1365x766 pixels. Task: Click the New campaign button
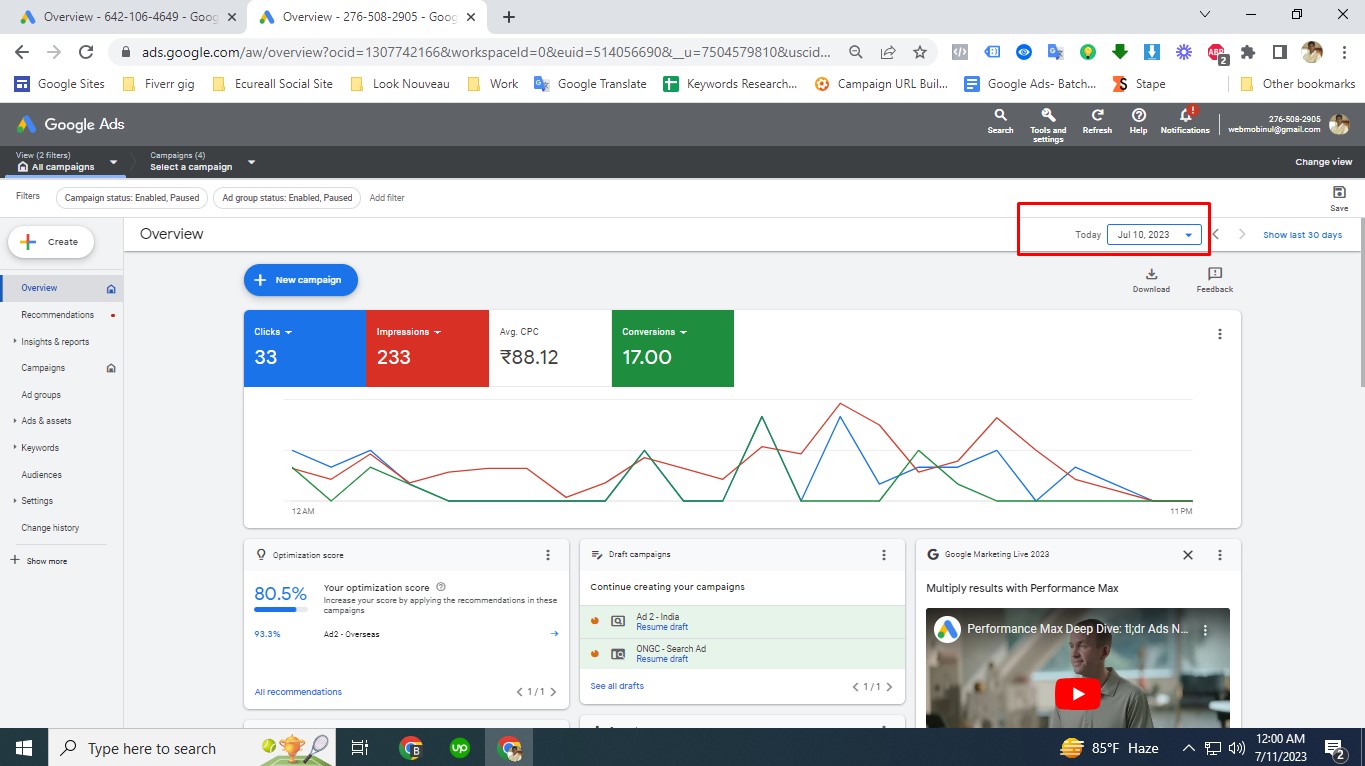[x=300, y=280]
